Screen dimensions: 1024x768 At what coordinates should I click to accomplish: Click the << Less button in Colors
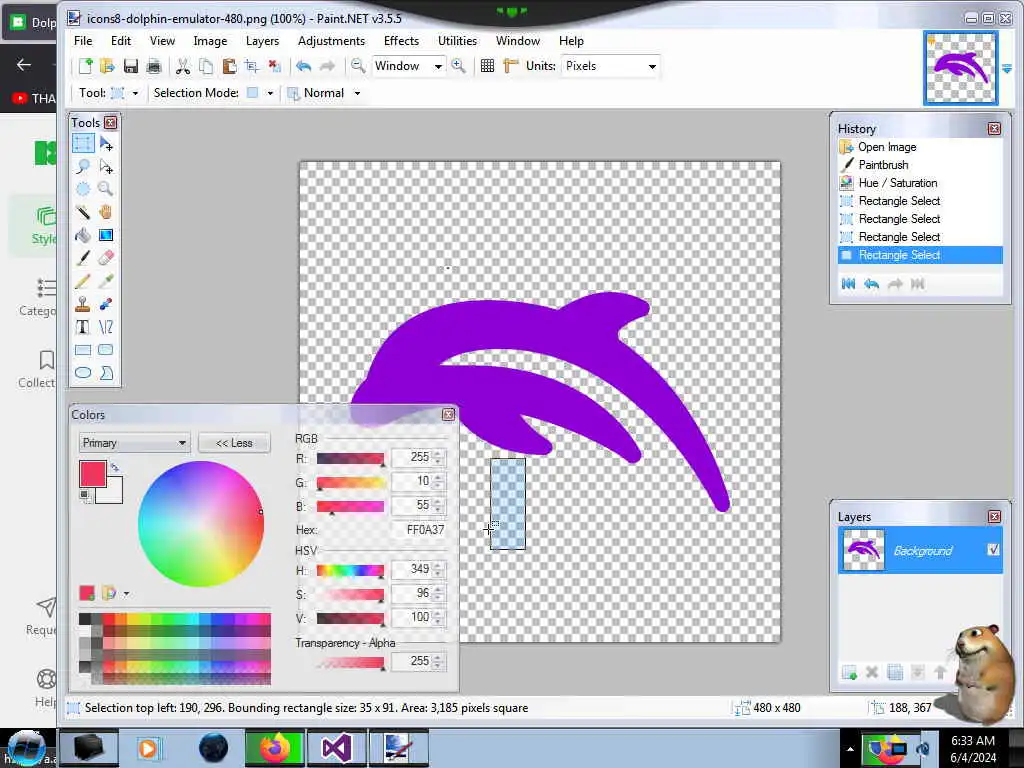click(234, 443)
